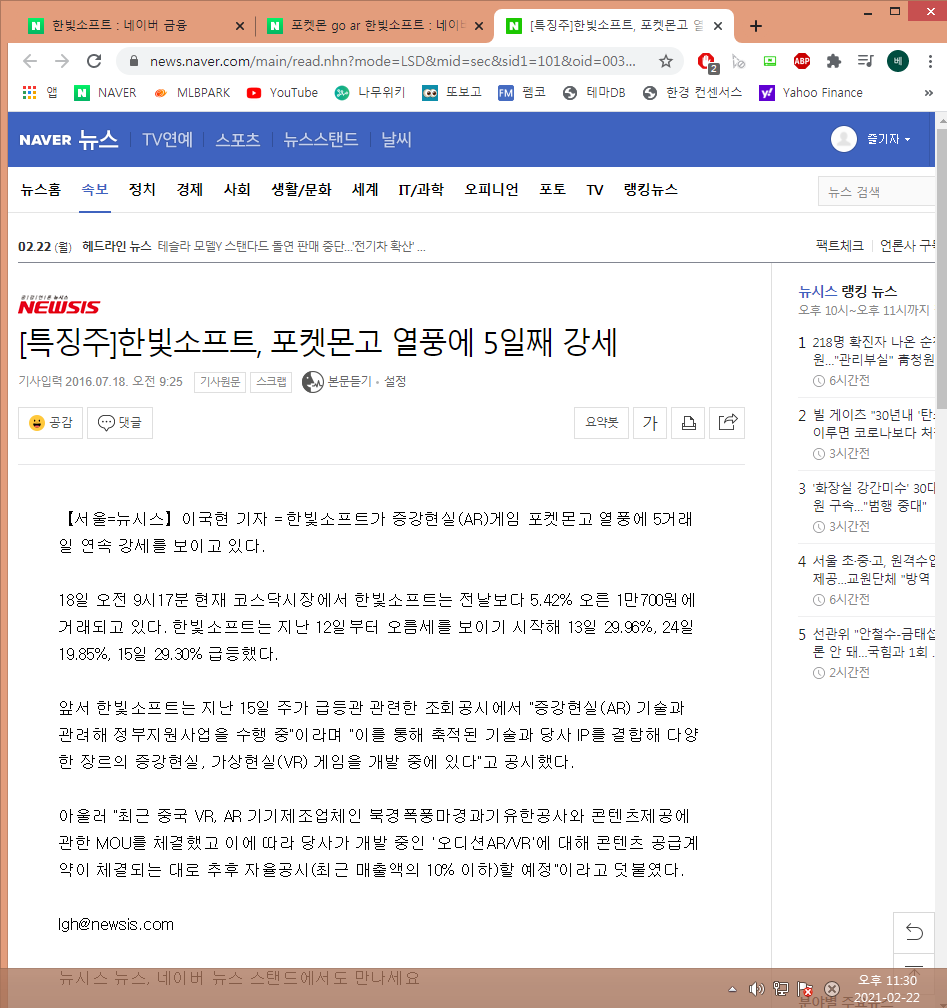Click the NAVER 뉴스 logo

69,140
